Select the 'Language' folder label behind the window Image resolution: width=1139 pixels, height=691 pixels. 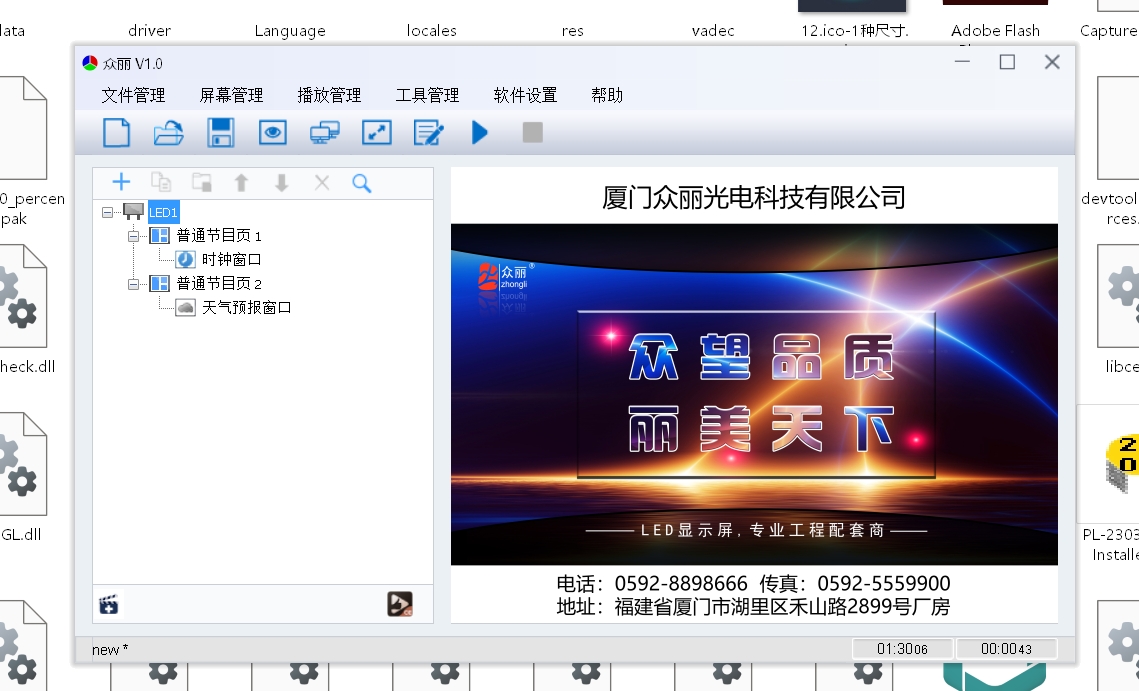click(290, 31)
